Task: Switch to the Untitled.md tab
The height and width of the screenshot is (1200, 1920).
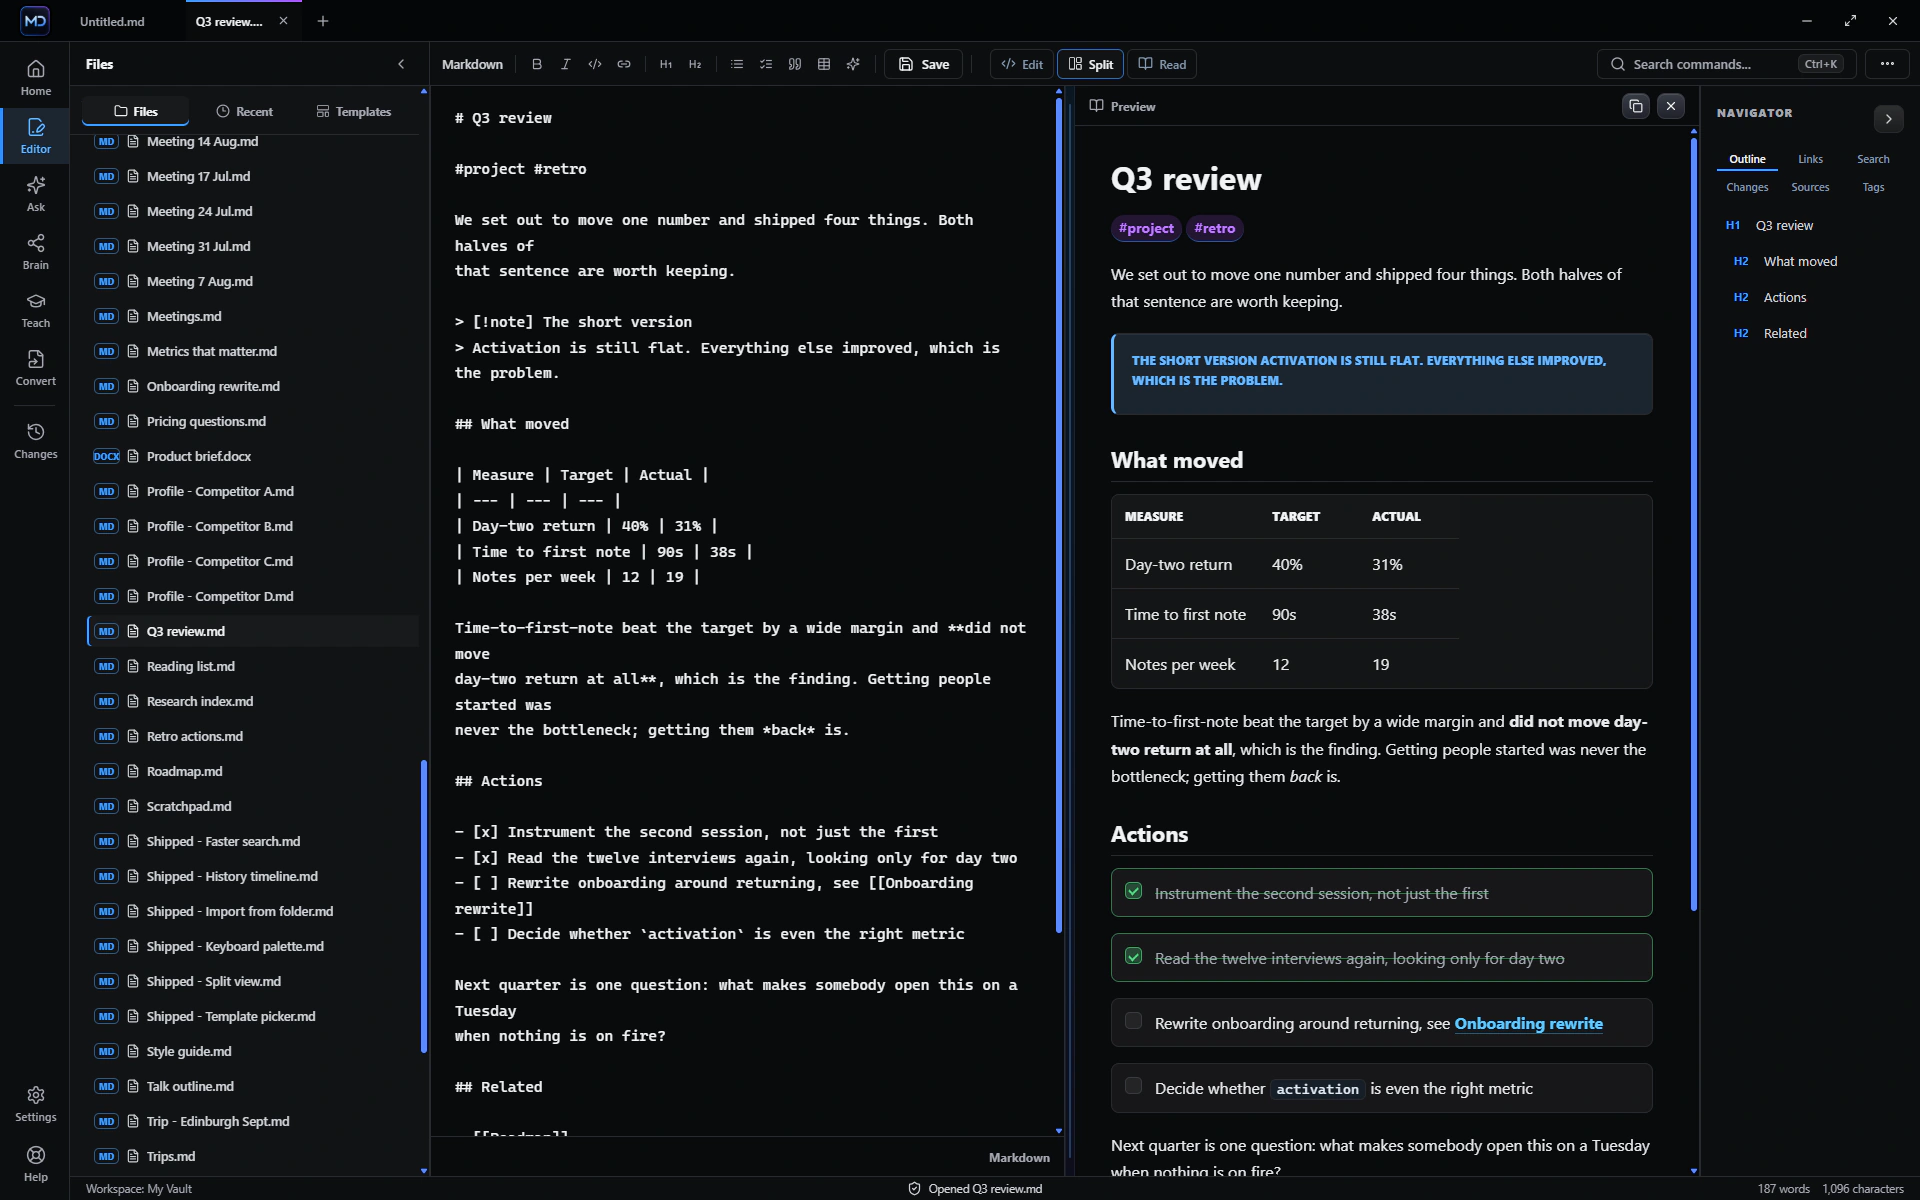Action: click(112, 21)
